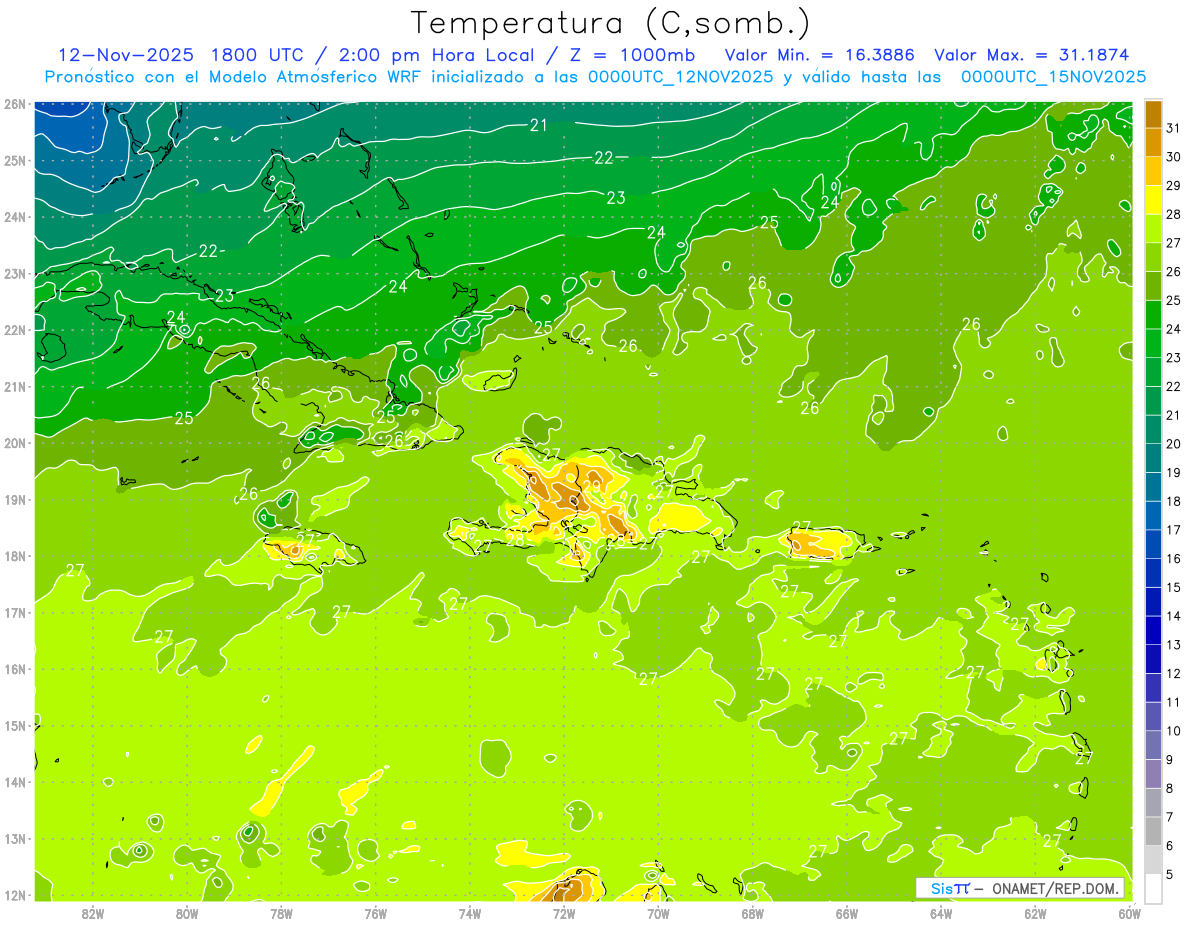Click the "60W" longitude axis label

click(x=1129, y=912)
